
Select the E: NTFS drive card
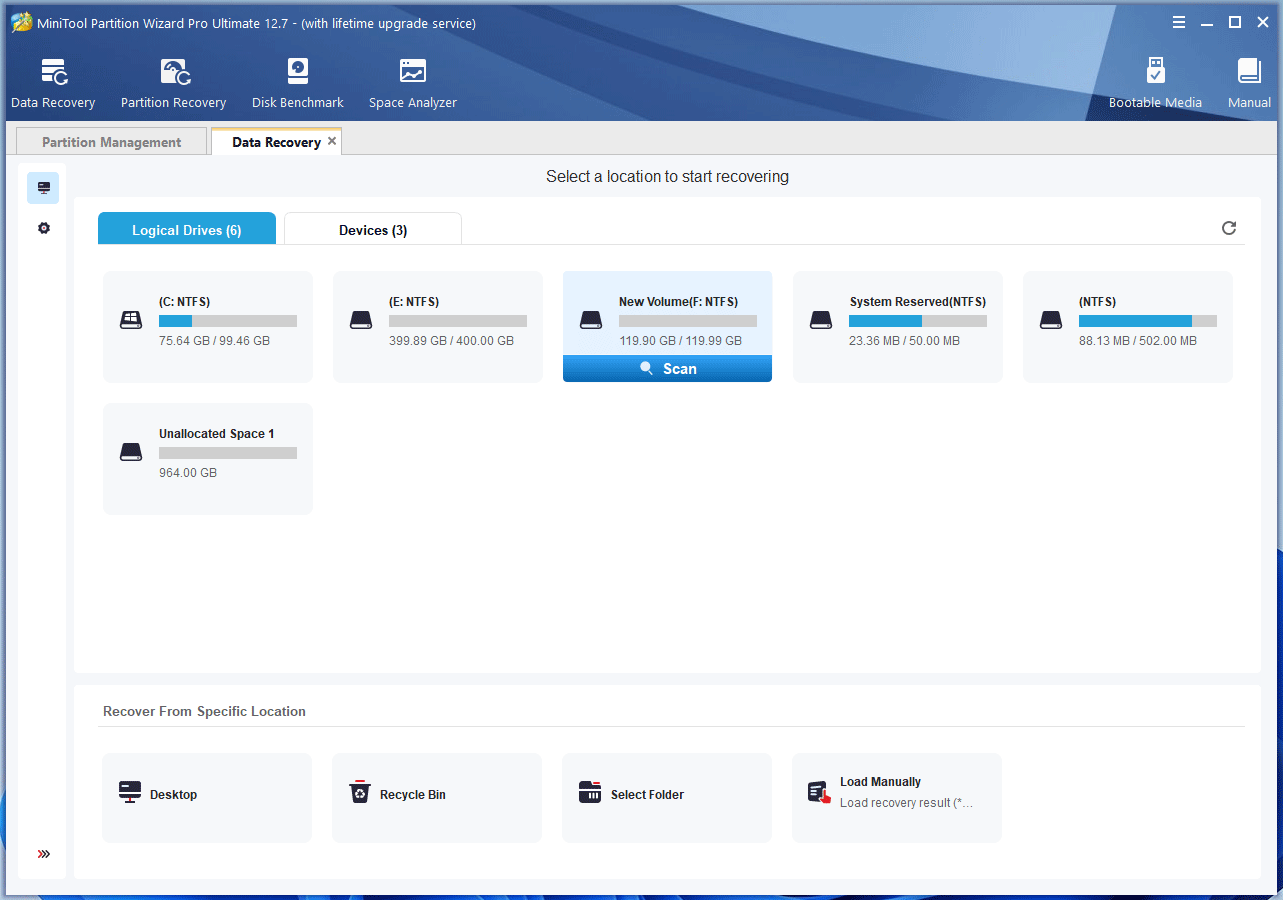pyautogui.click(x=438, y=326)
